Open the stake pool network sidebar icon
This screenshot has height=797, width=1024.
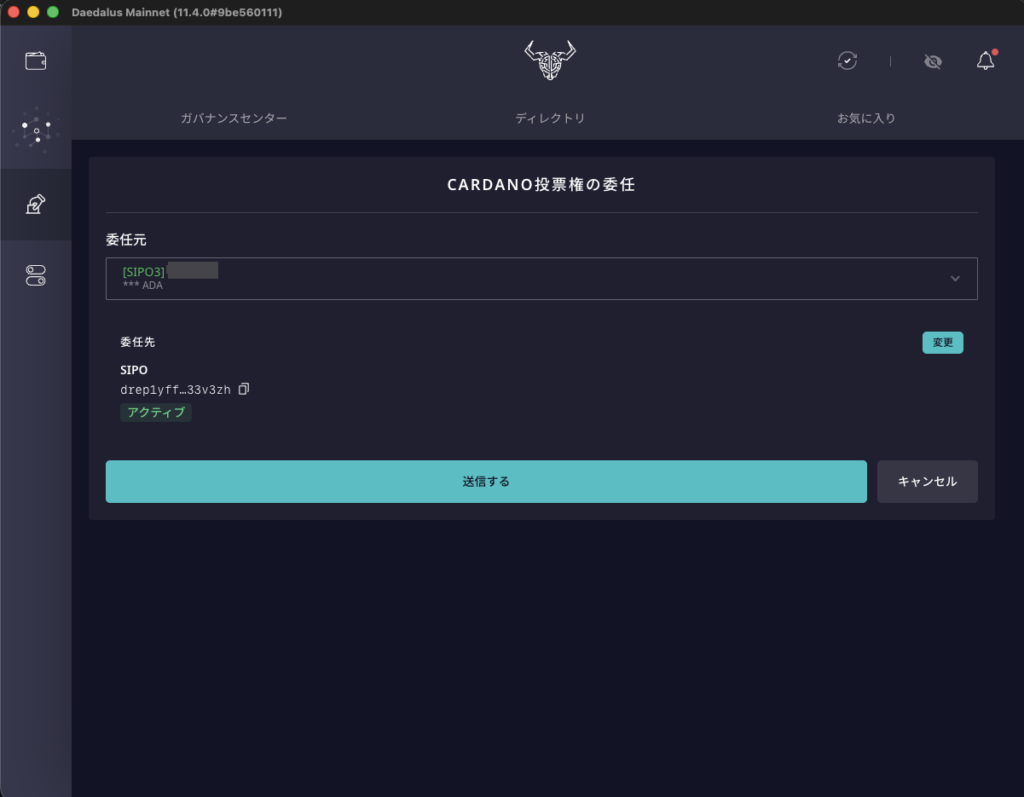pos(36,130)
